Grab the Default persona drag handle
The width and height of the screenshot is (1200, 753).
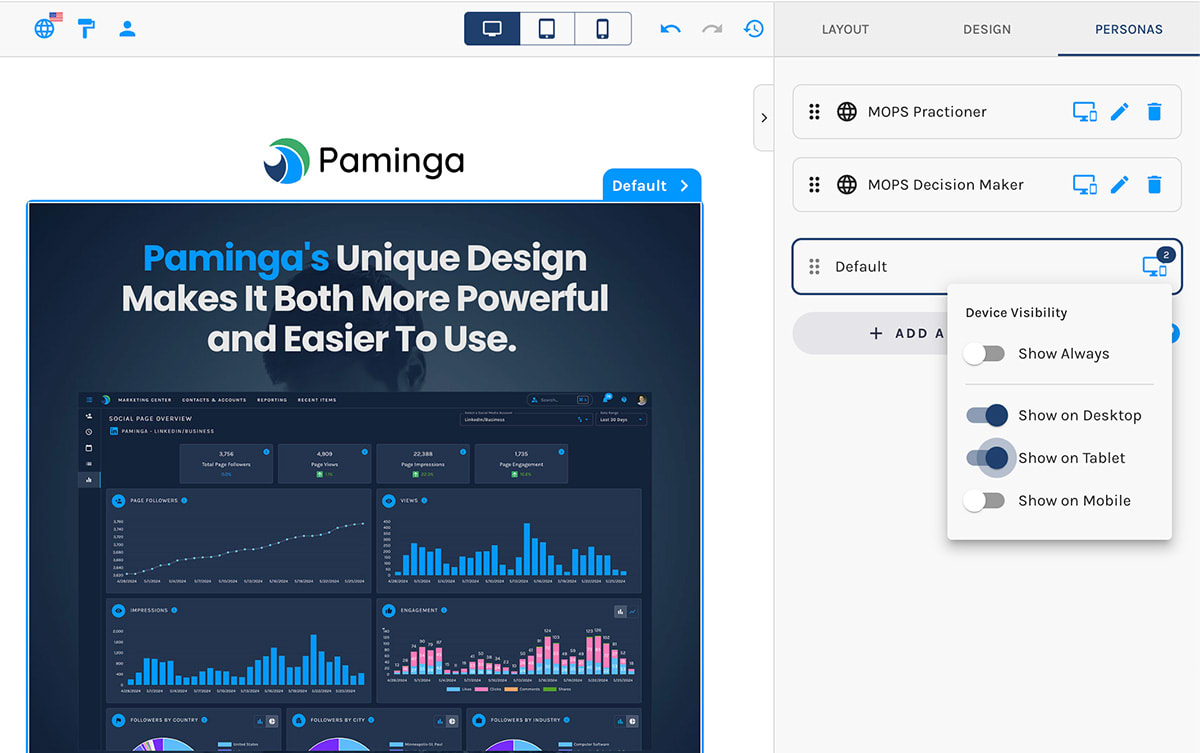point(814,267)
